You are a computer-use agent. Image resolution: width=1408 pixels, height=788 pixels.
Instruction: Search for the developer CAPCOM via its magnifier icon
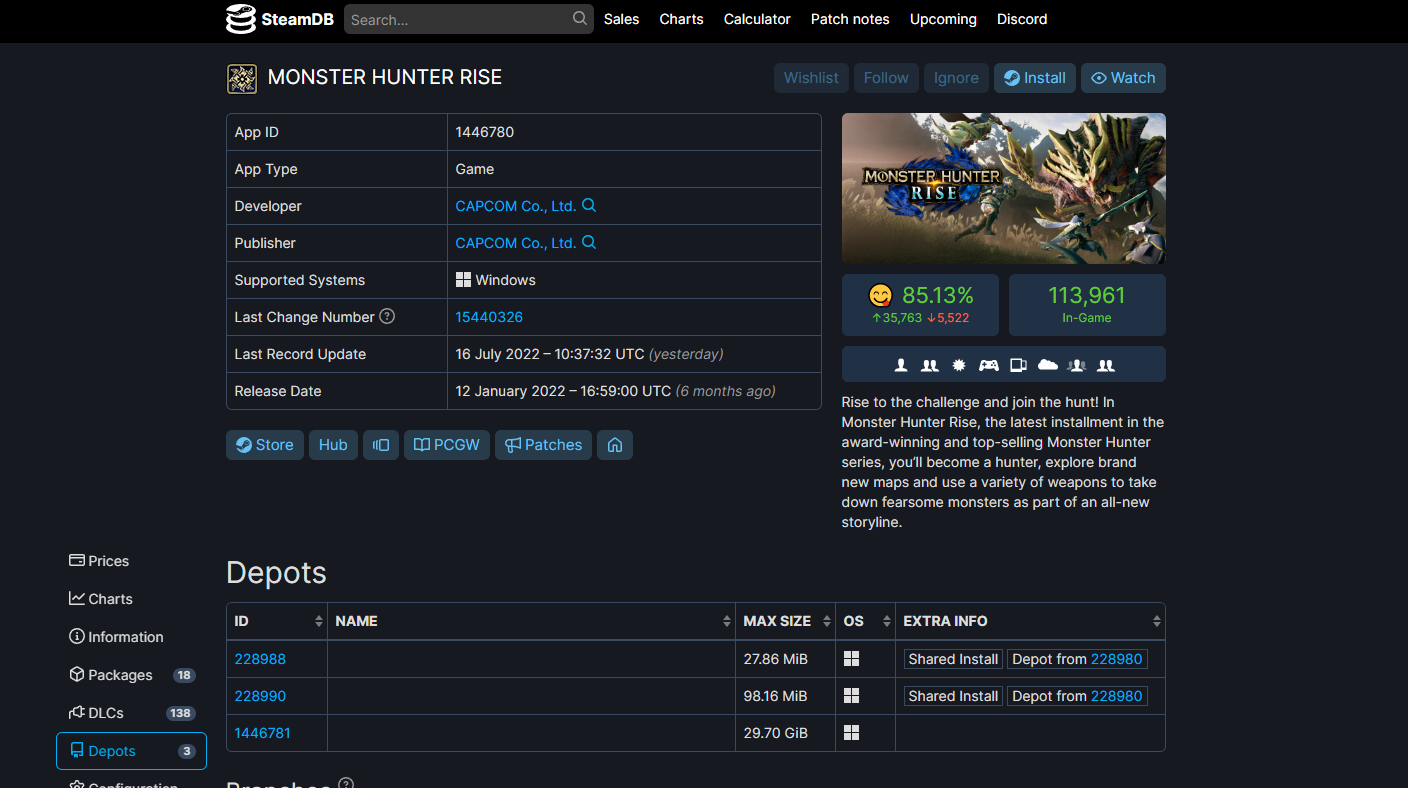pyautogui.click(x=589, y=205)
